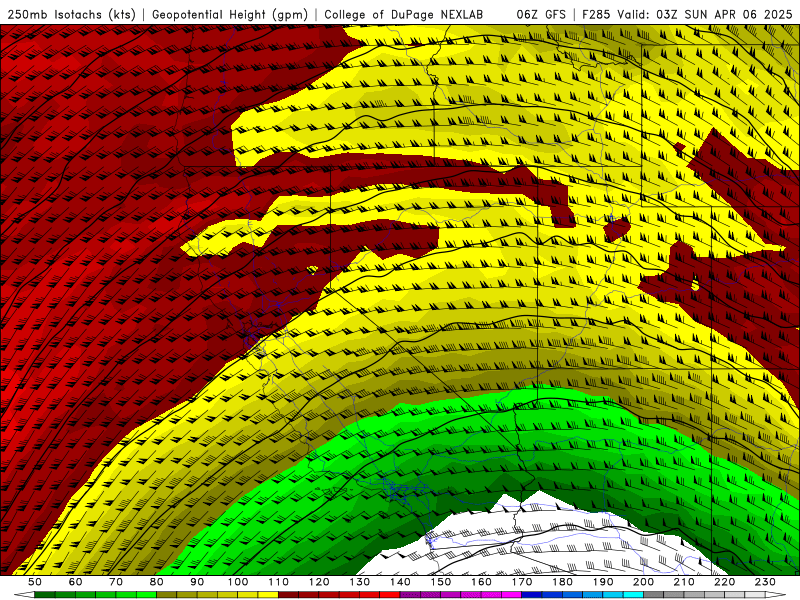Viewport: 800px width, 600px height.
Task: Click the 'College of DuPage NEXLAB' label
Action: click(x=404, y=15)
